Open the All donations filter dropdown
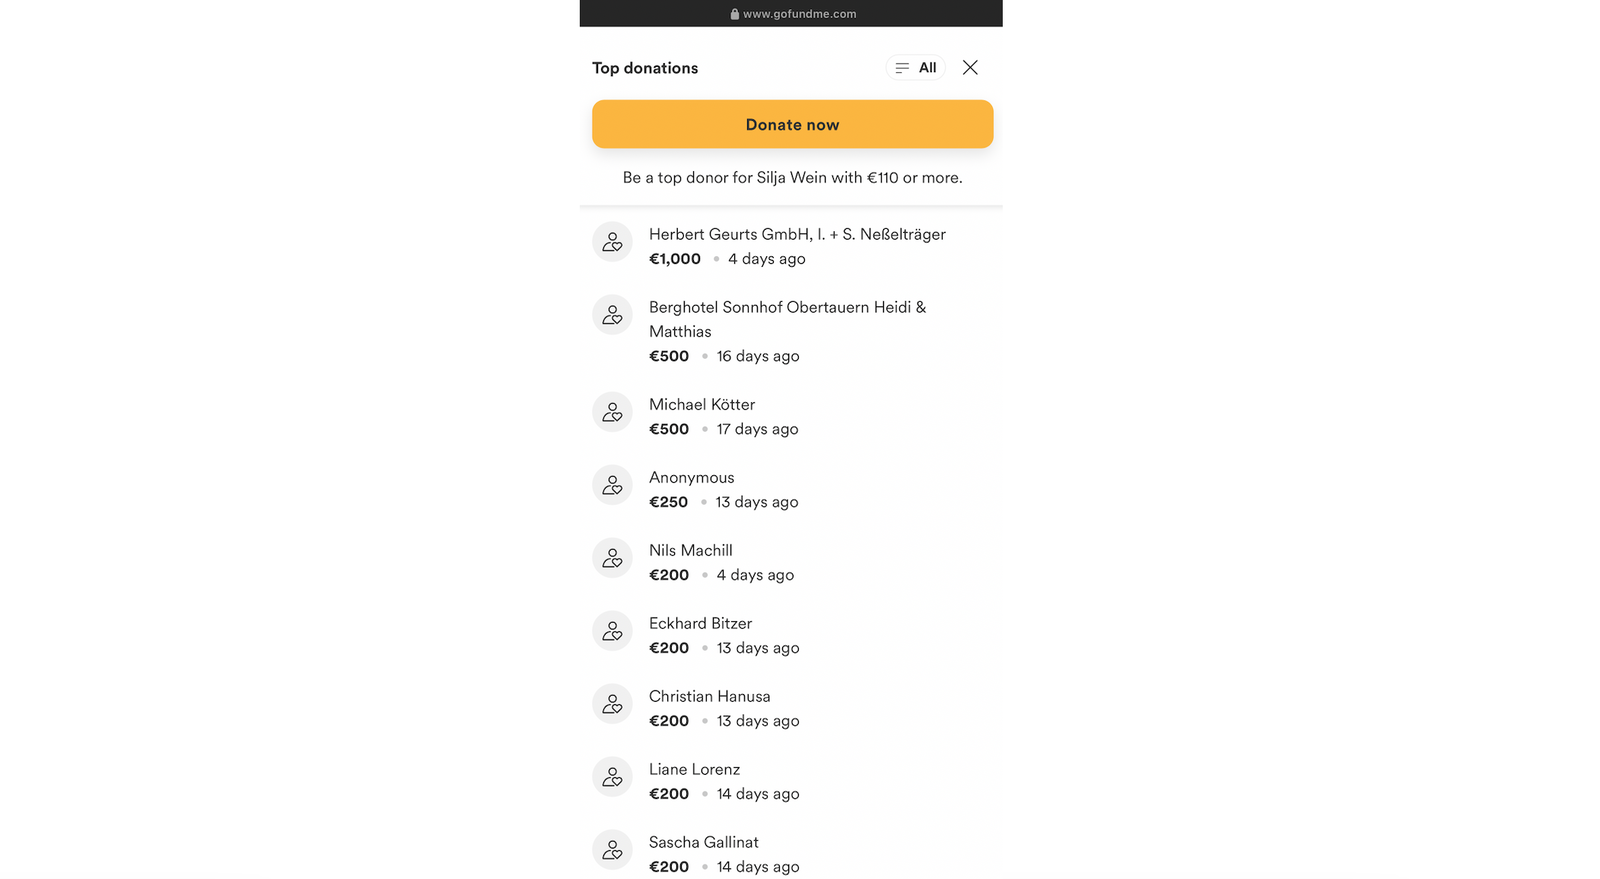The width and height of the screenshot is (1600, 879). [x=915, y=68]
